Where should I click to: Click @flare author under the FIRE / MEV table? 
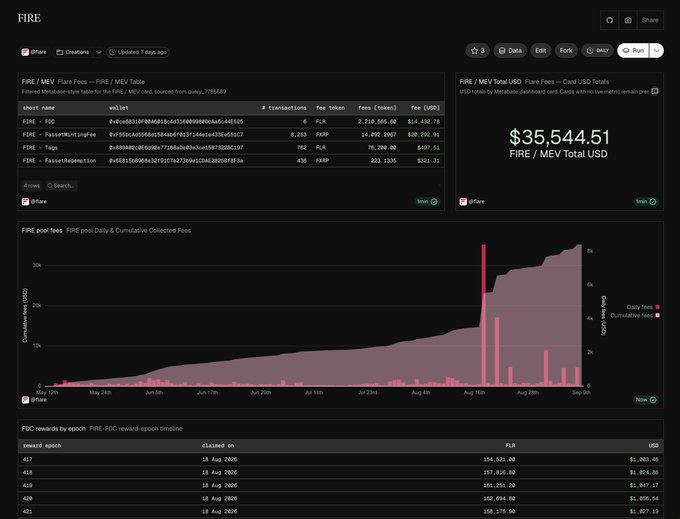click(34, 202)
